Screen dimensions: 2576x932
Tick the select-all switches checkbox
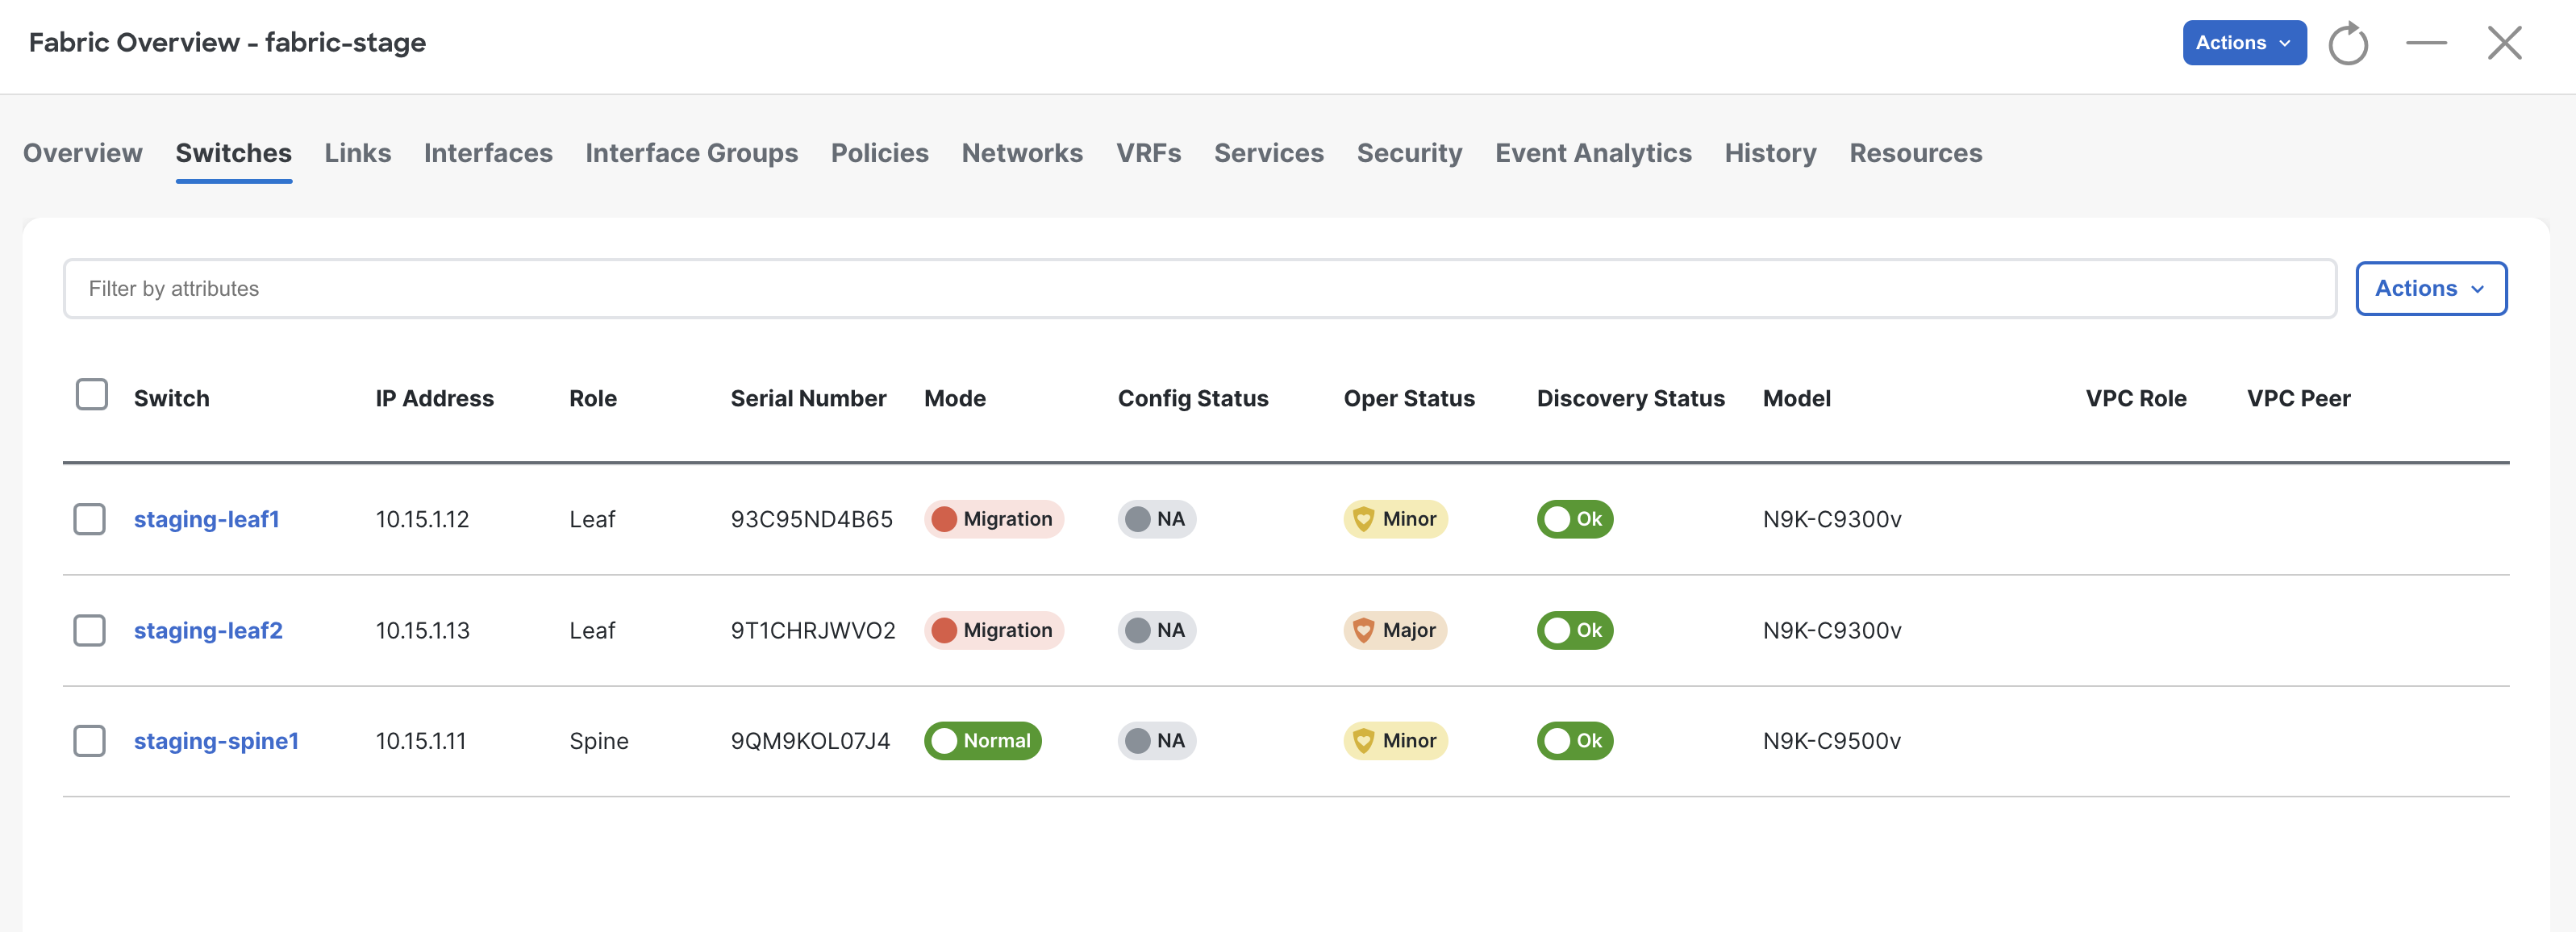[x=92, y=395]
